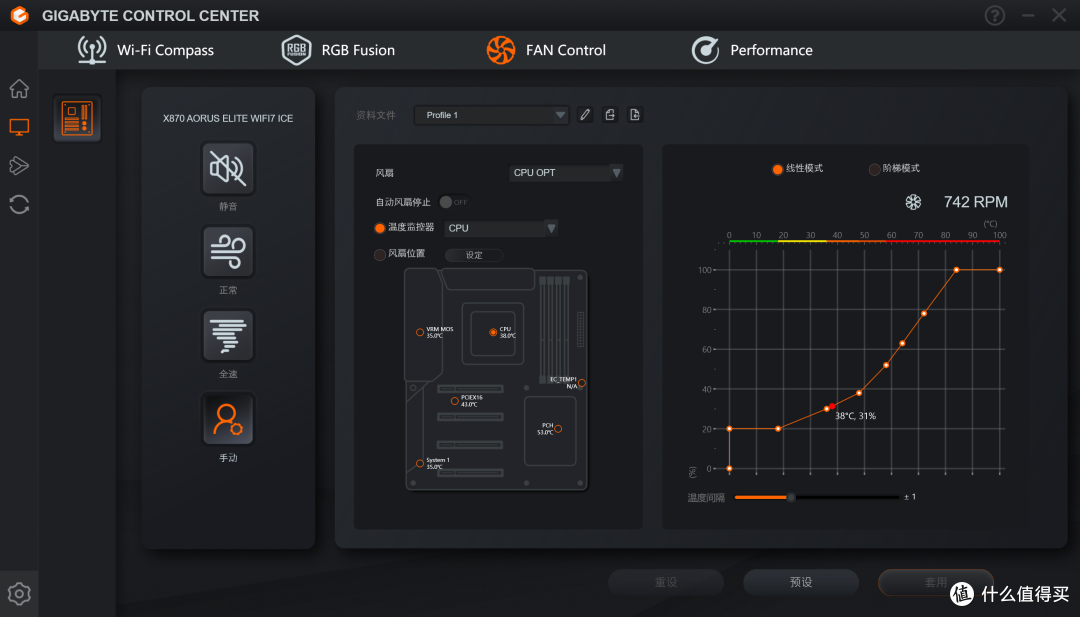Click the curve point near 18°C 20%
Screen dimensions: 1080x617
778,428
